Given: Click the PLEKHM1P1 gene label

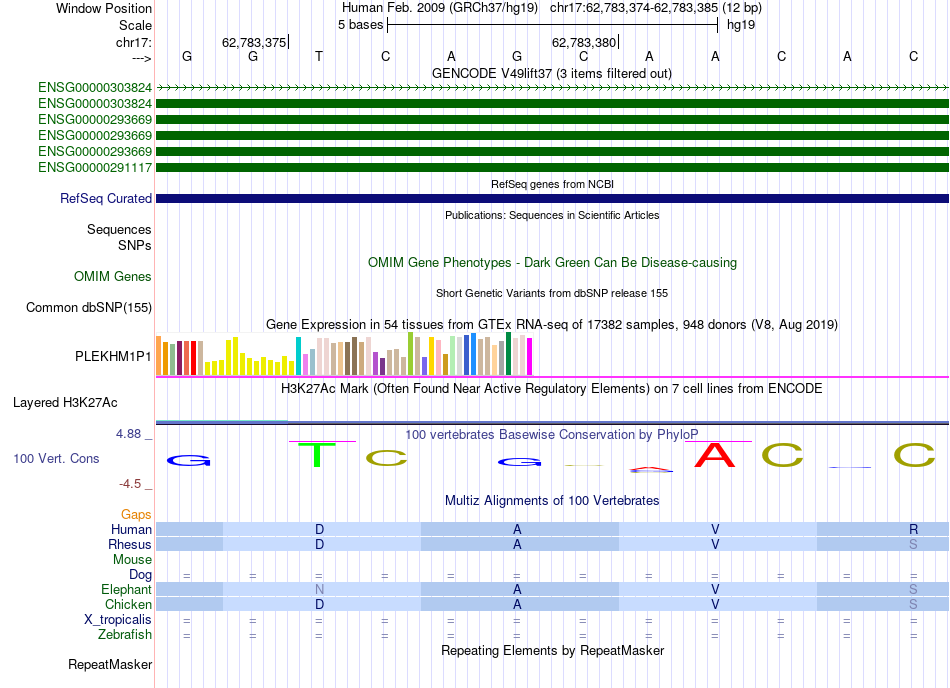Looking at the screenshot, I should (113, 357).
